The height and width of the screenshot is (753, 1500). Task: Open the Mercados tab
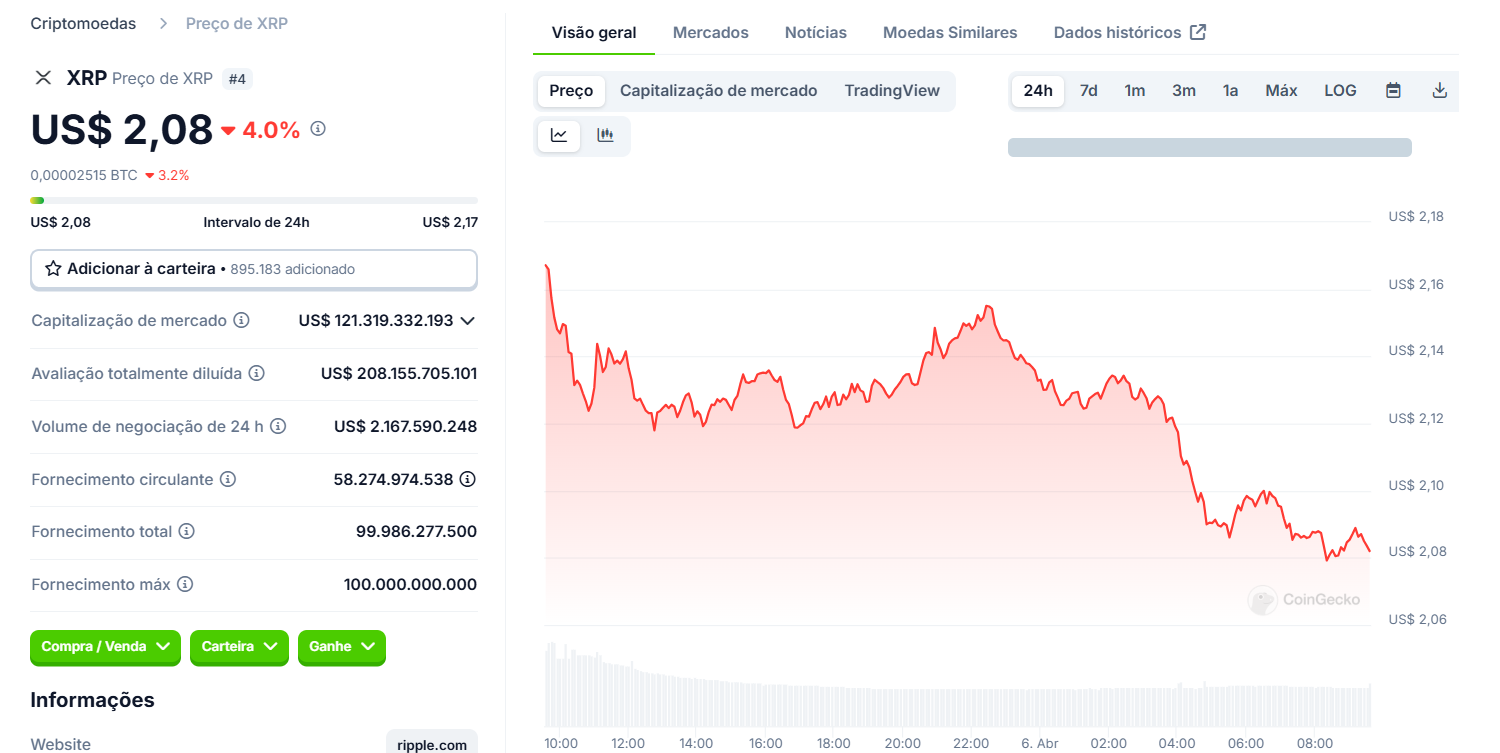tap(711, 32)
